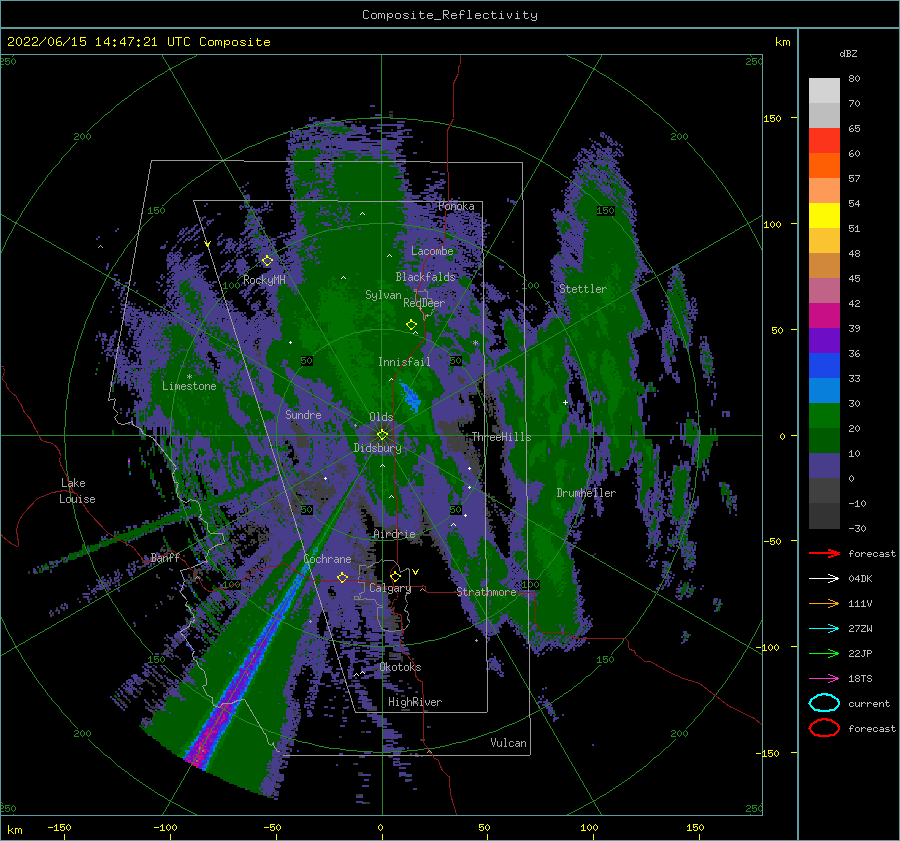900x841 pixels.
Task: Click the white 04DK arrow icon
Action: pos(824,579)
